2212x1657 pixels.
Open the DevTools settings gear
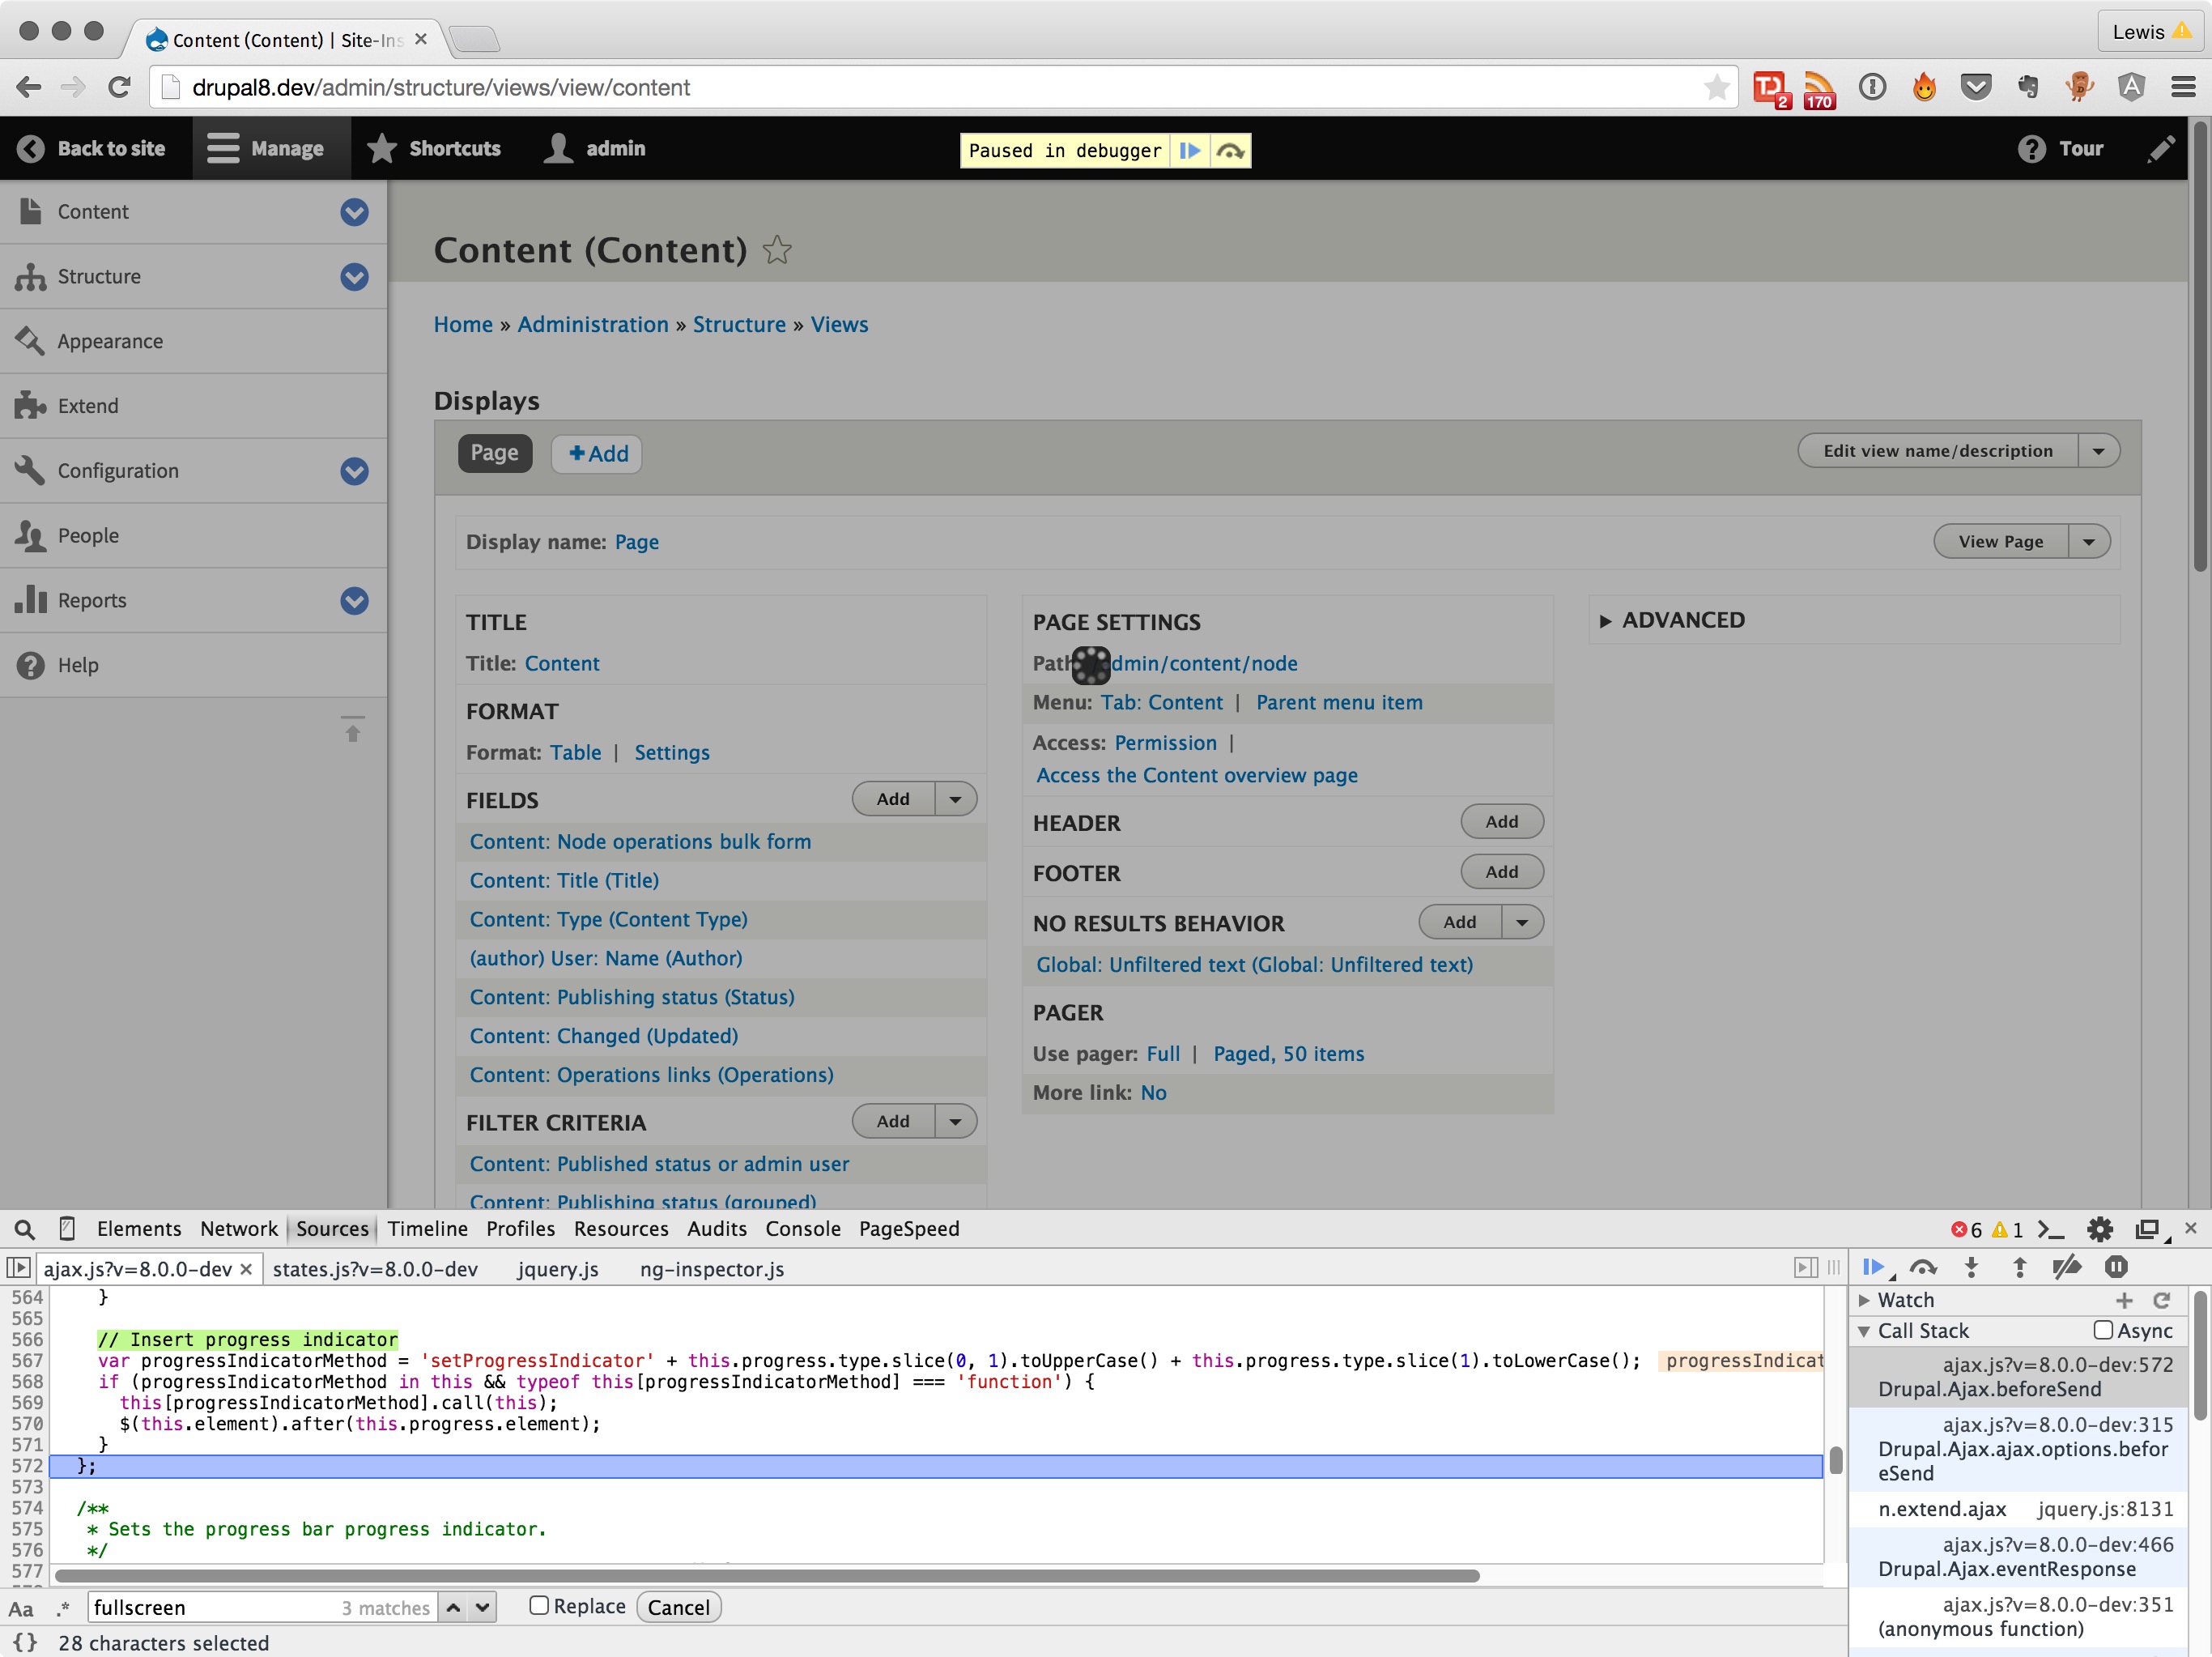[2100, 1229]
